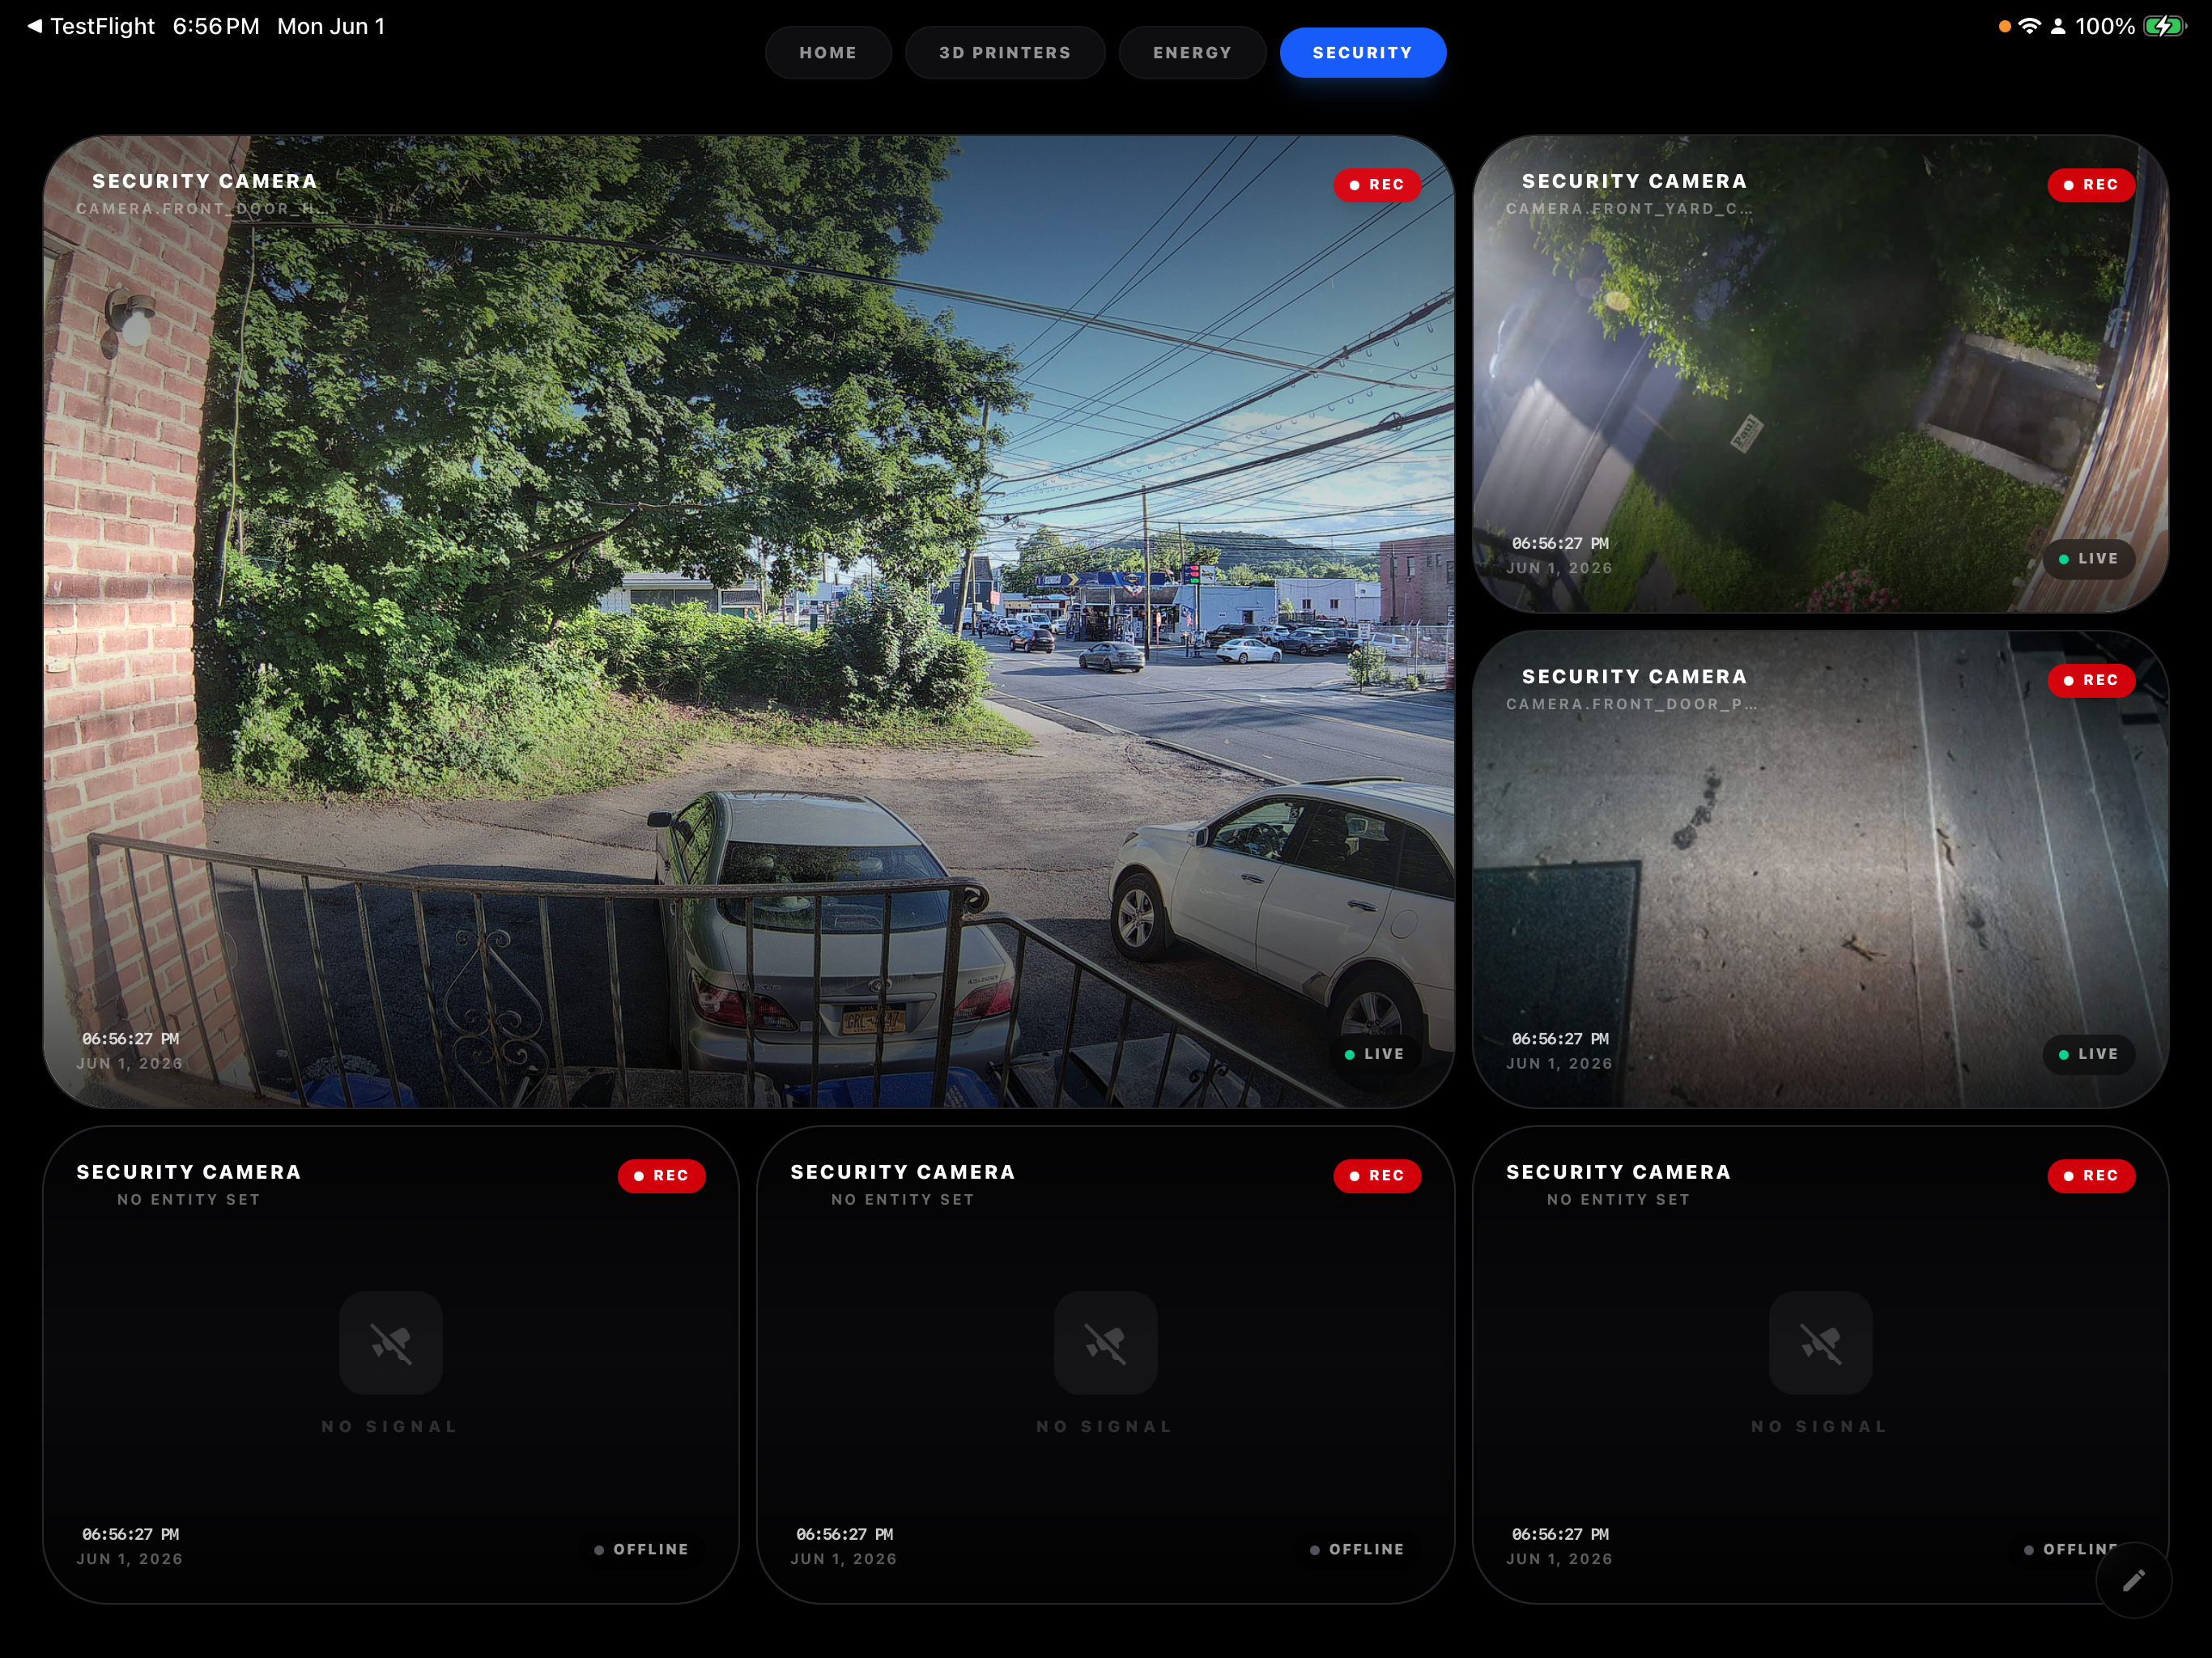Tap the Wi-Fi status icon
Image resolution: width=2212 pixels, height=1658 pixels.
point(2029,26)
